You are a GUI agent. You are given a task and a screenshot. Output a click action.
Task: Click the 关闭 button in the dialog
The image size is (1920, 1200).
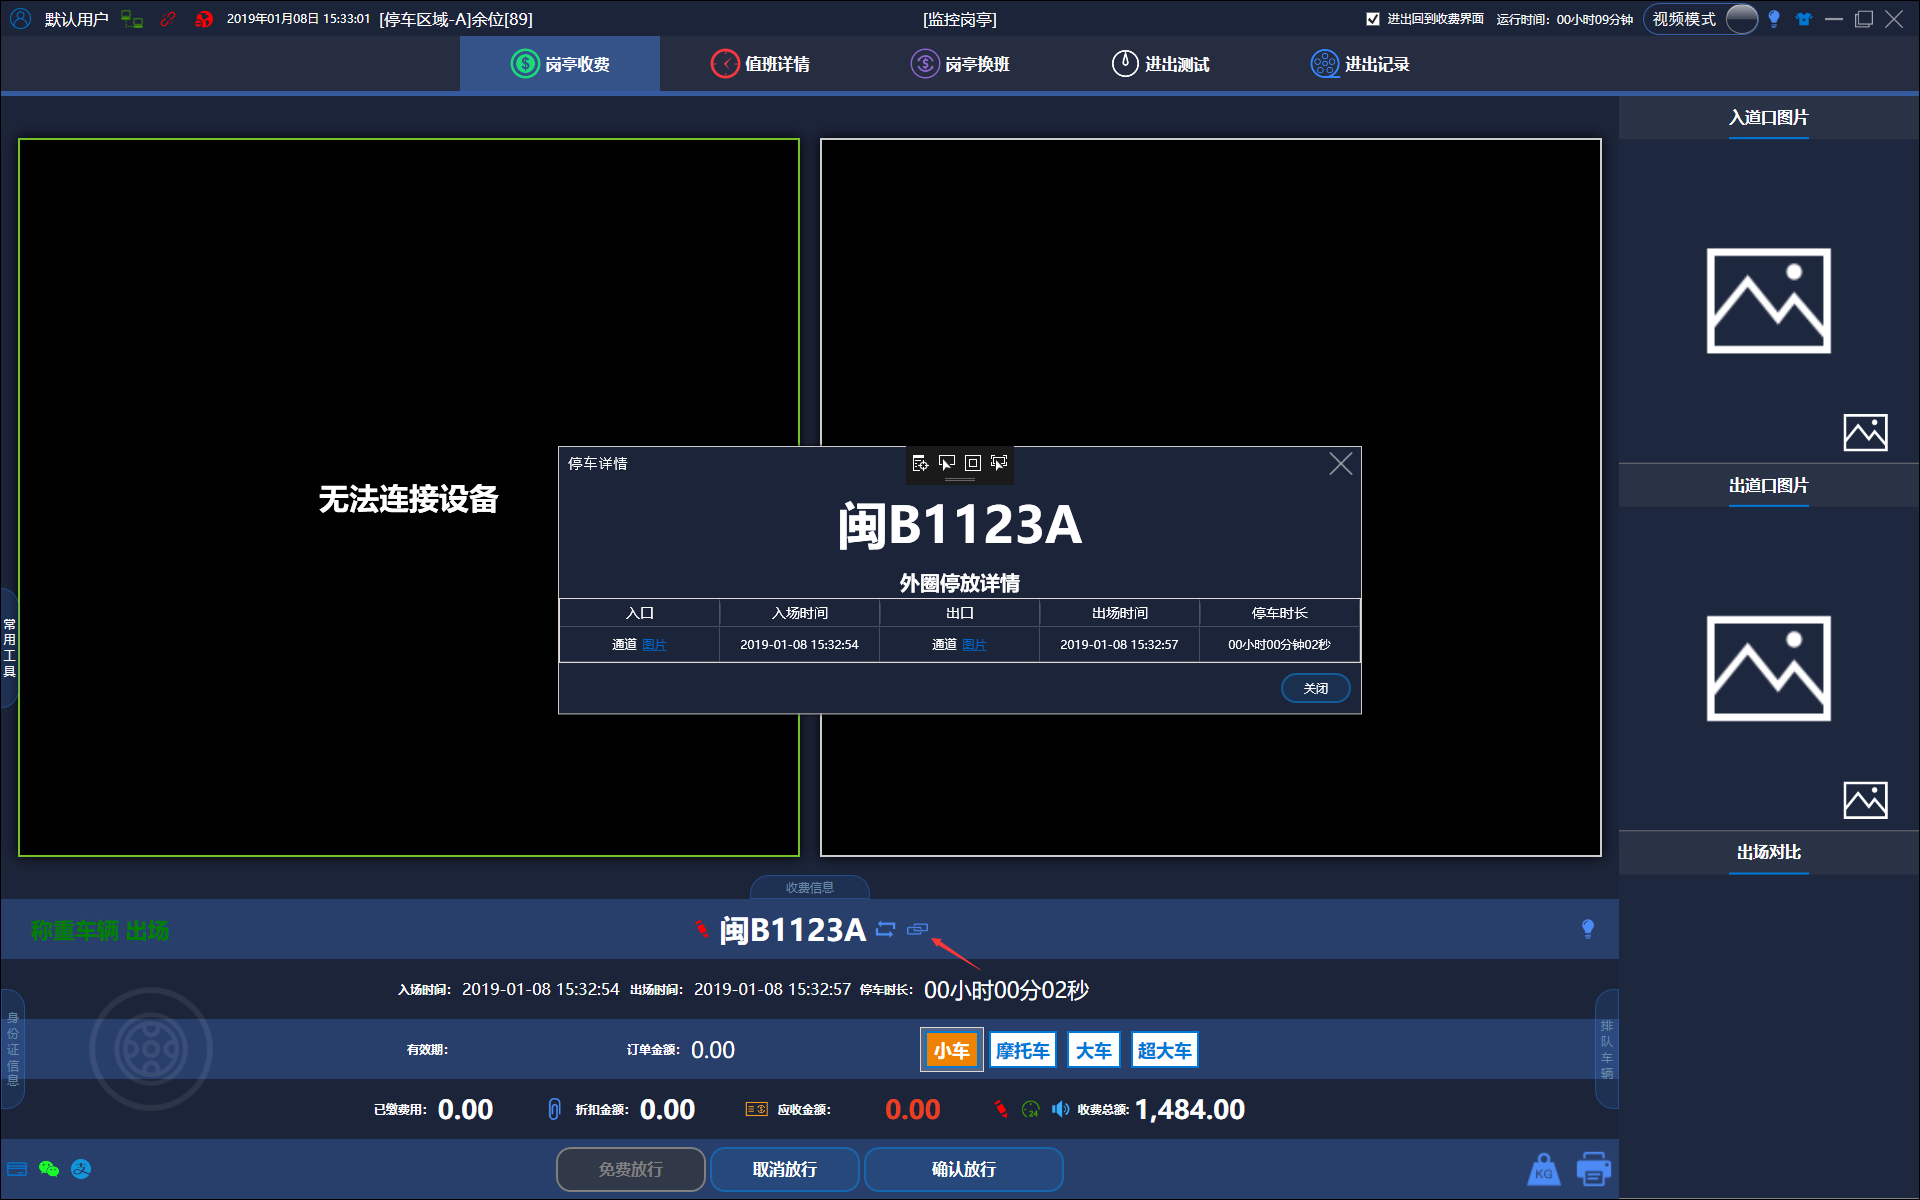1315,689
